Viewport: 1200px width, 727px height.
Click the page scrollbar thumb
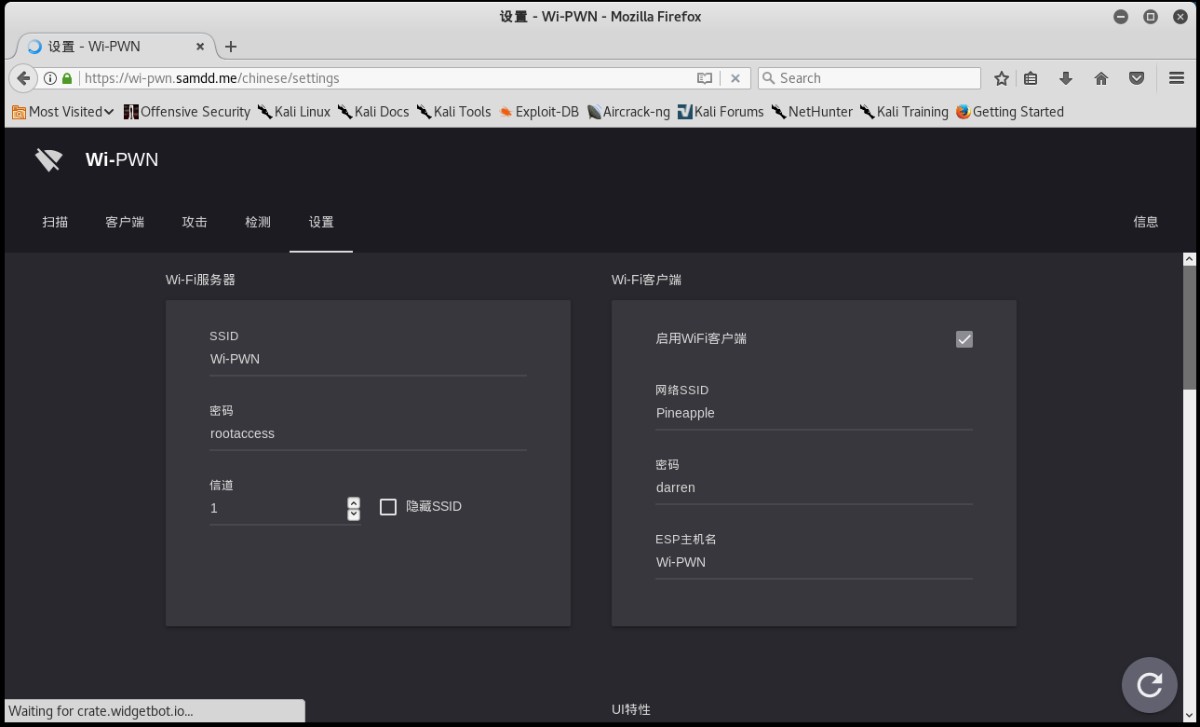[1189, 326]
